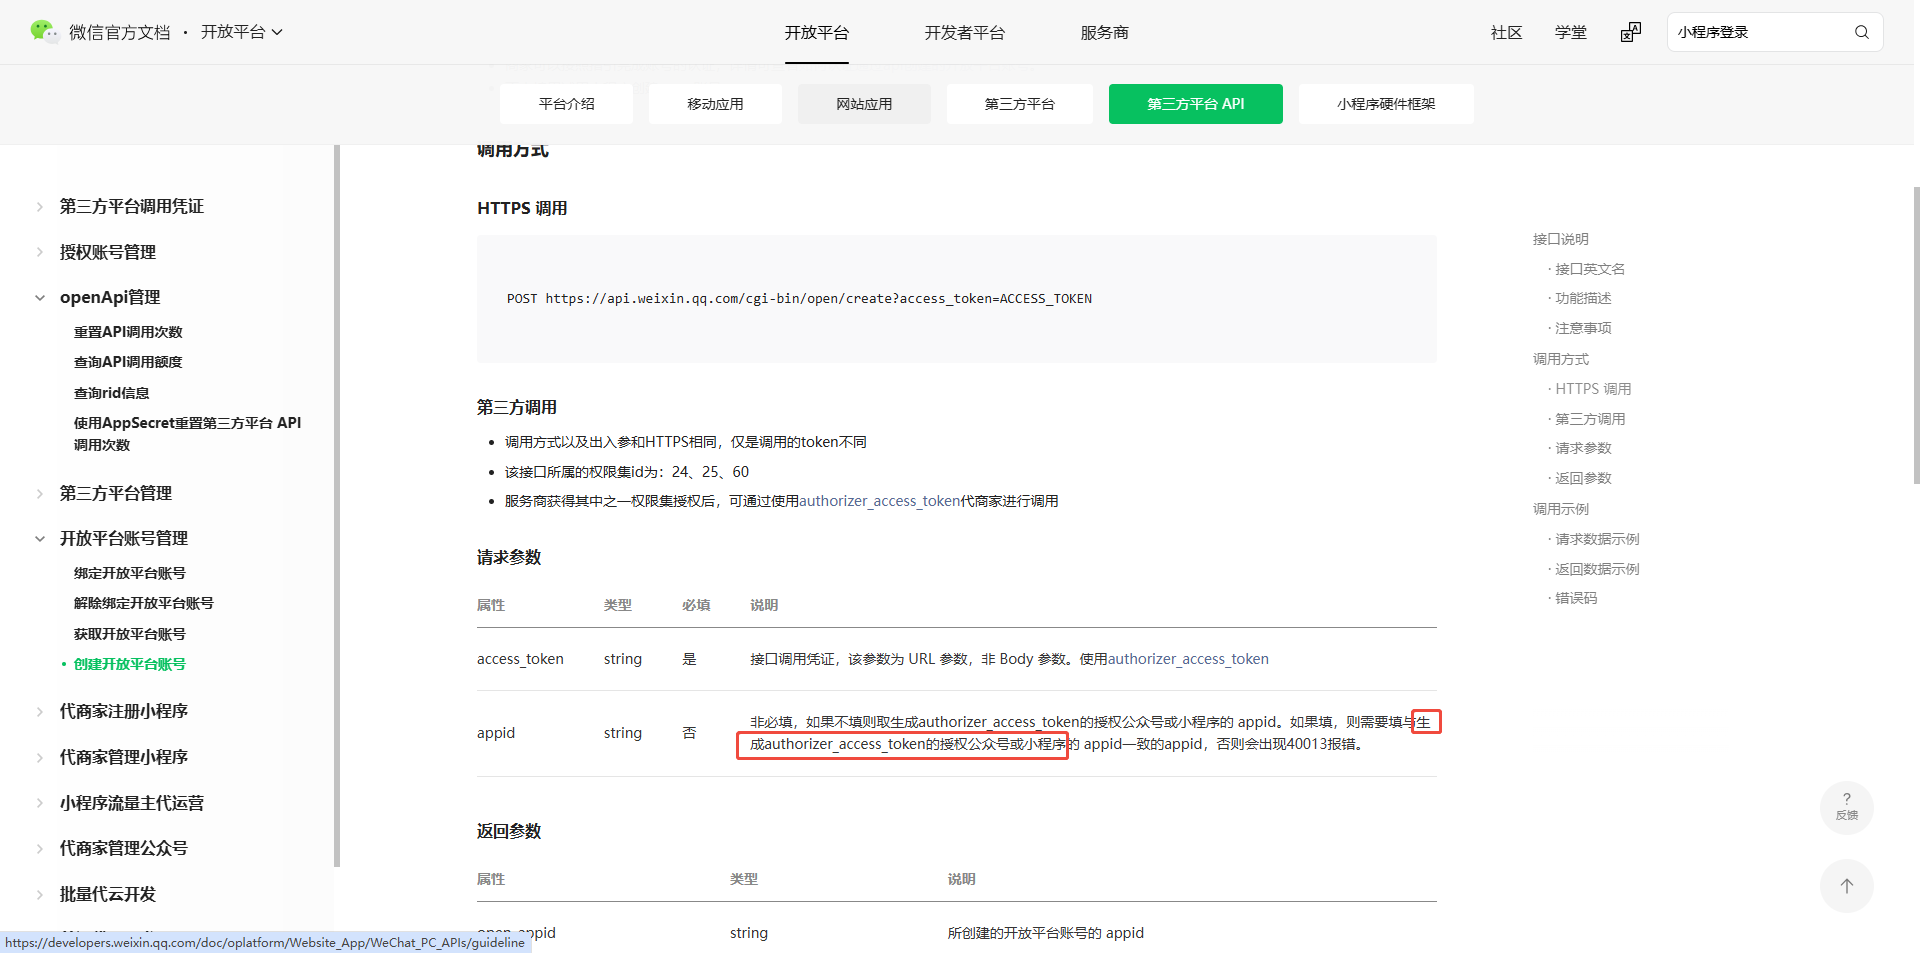The image size is (1920, 953).
Task: Click the POST request URL code block
Action: click(x=956, y=299)
